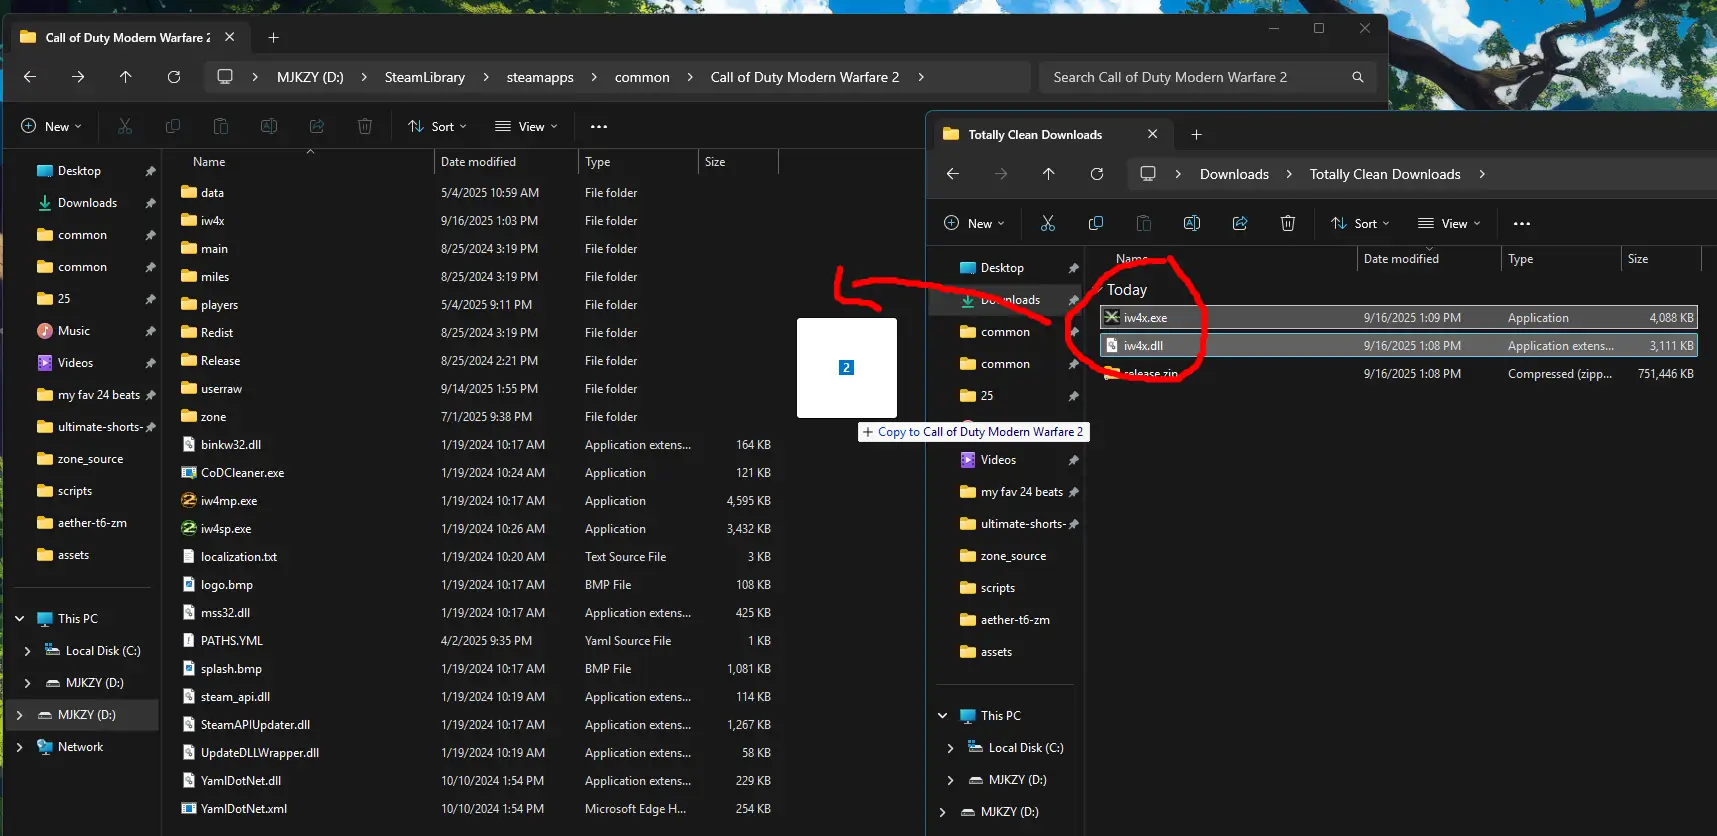Image resolution: width=1717 pixels, height=836 pixels.
Task: Select the YamlDotNet.xml file
Action: [x=243, y=809]
